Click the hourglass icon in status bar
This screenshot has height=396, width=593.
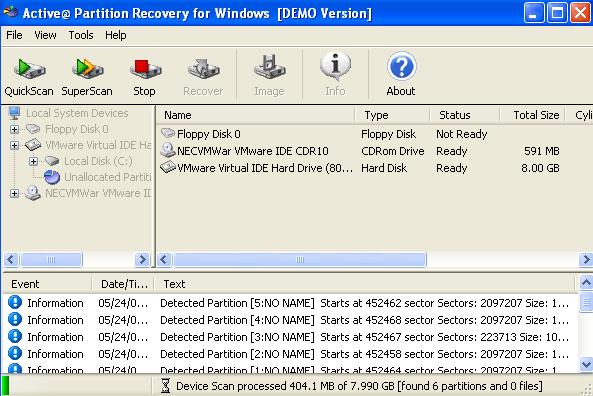click(x=165, y=386)
